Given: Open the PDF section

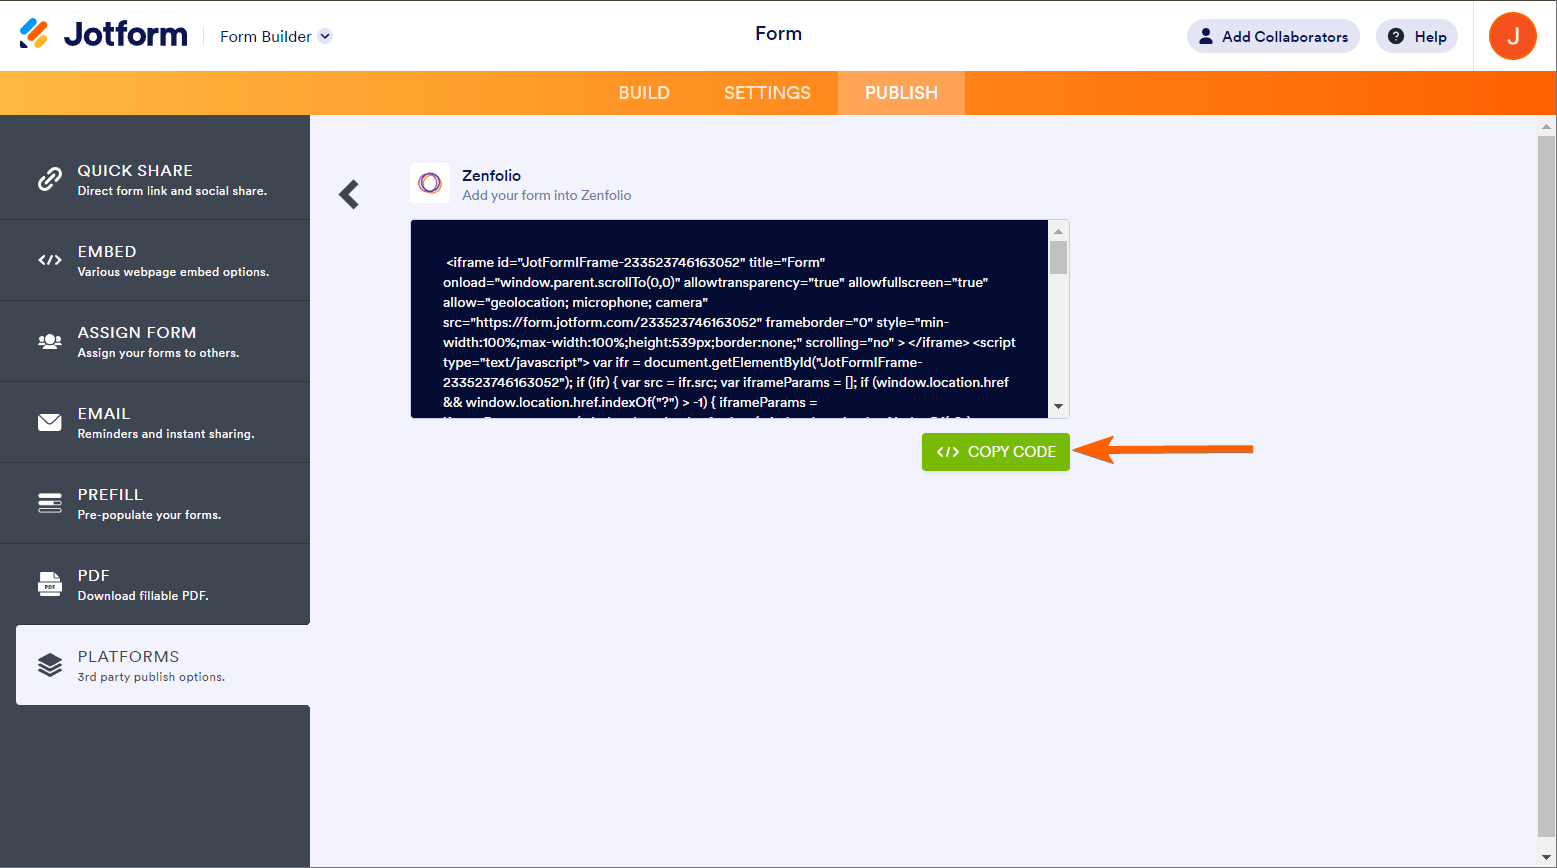Looking at the screenshot, I should coord(155,584).
